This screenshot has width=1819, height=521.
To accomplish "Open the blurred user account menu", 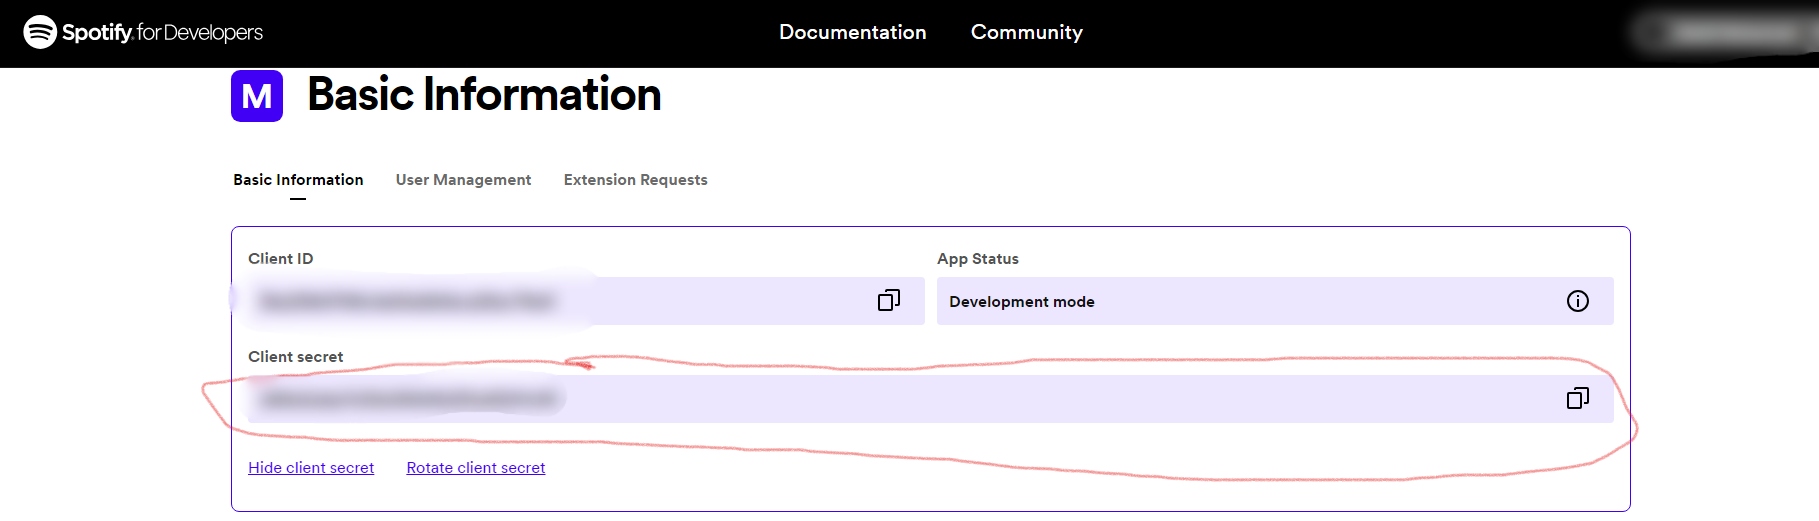I will point(1725,32).
